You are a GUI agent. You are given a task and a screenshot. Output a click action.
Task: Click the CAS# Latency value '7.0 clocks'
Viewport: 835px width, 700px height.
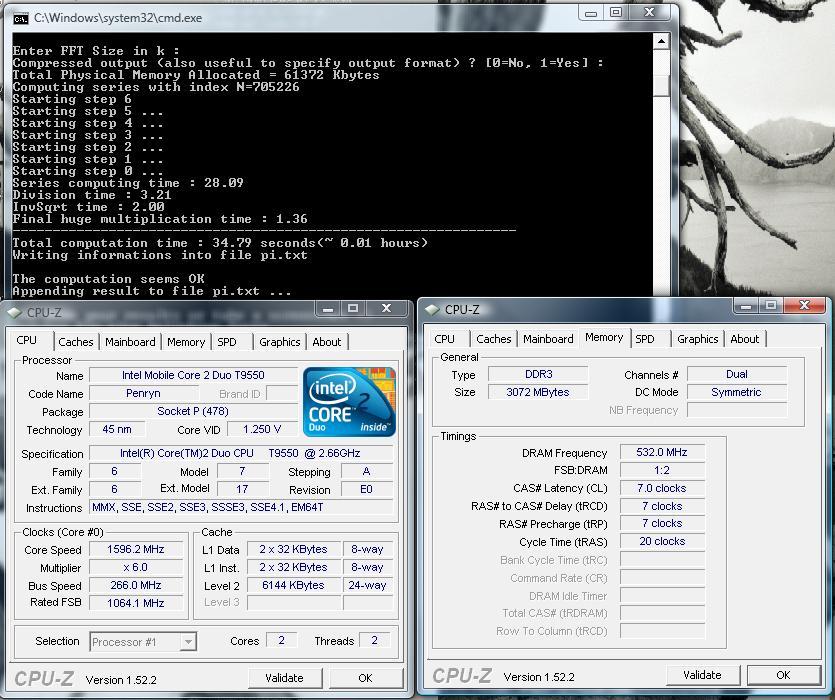662,488
